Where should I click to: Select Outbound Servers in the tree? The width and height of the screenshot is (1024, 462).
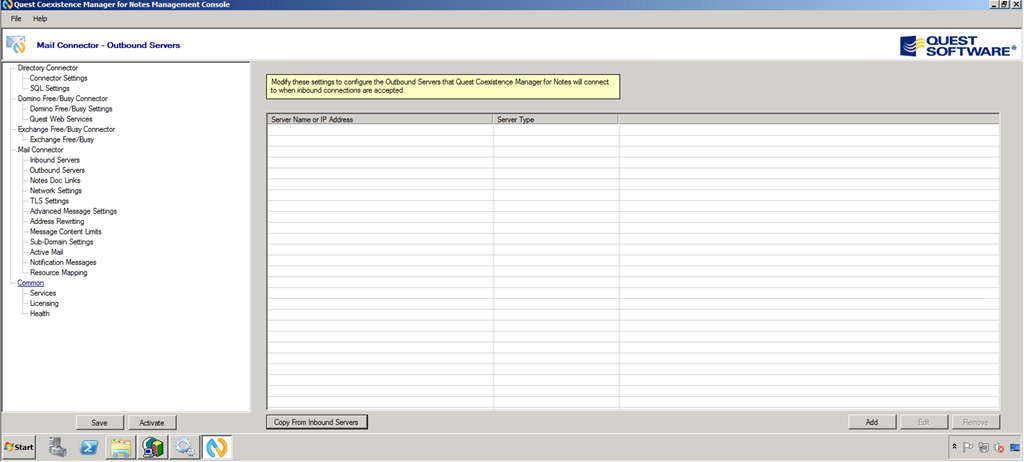point(57,171)
